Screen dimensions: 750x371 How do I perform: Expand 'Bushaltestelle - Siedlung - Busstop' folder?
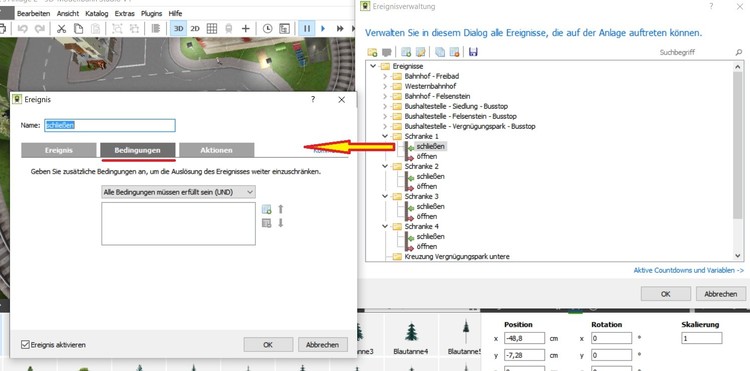385,106
